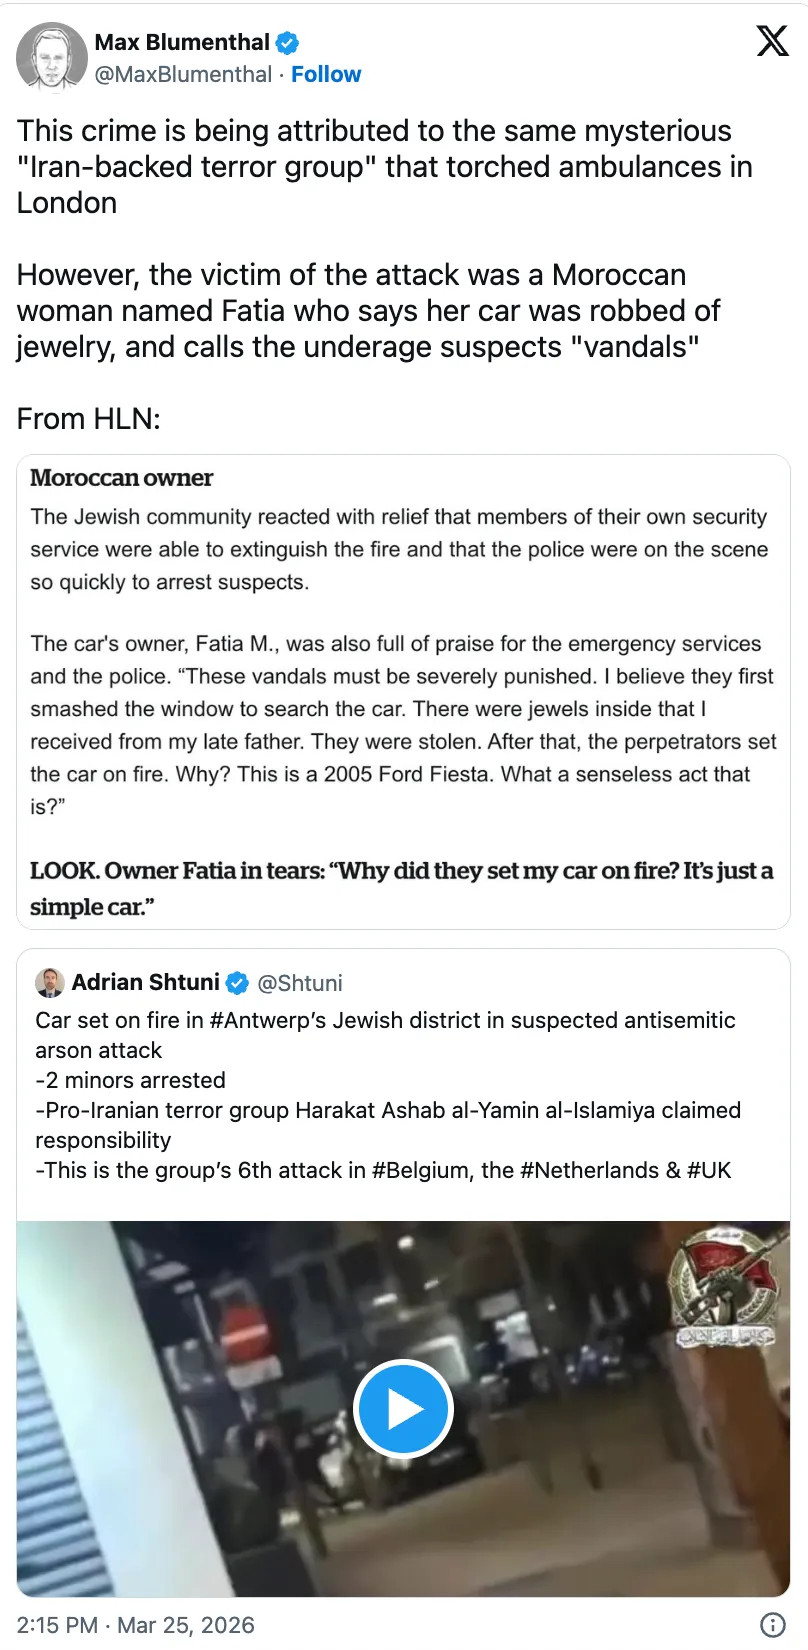The height and width of the screenshot is (1650, 808).
Task: Click the #UK hashtag
Action: (x=709, y=1171)
